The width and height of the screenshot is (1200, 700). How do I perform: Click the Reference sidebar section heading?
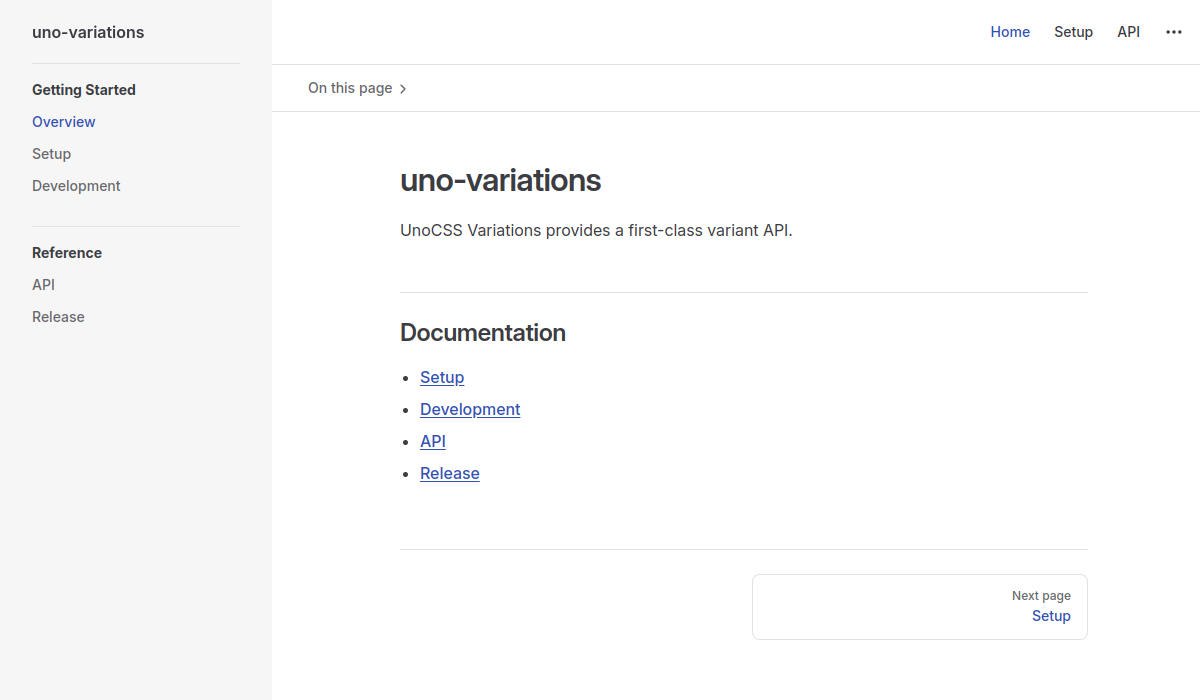(x=67, y=252)
